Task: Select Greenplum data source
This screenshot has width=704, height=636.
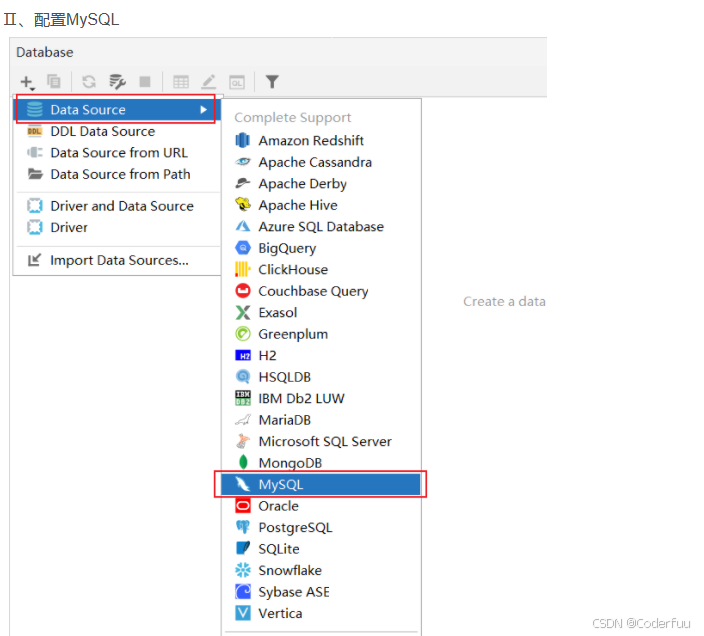Action: [x=321, y=334]
